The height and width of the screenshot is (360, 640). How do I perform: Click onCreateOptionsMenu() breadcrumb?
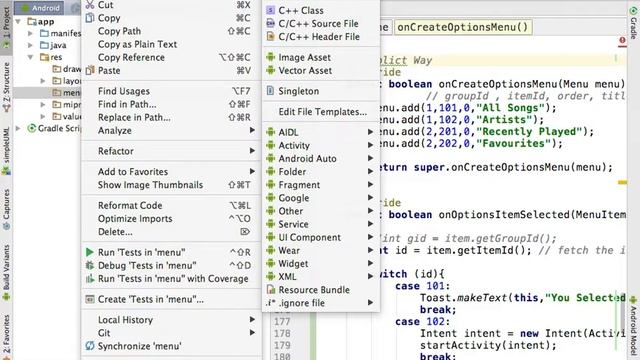(463, 27)
